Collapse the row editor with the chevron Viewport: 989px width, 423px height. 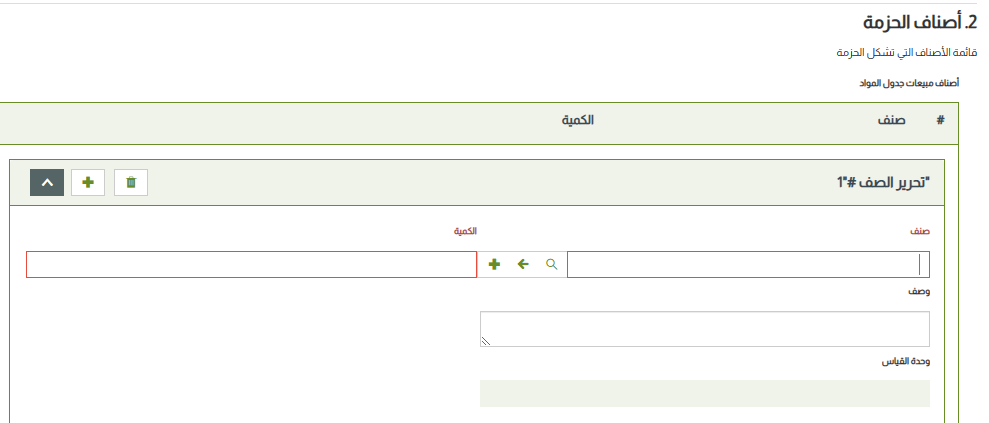[47, 182]
